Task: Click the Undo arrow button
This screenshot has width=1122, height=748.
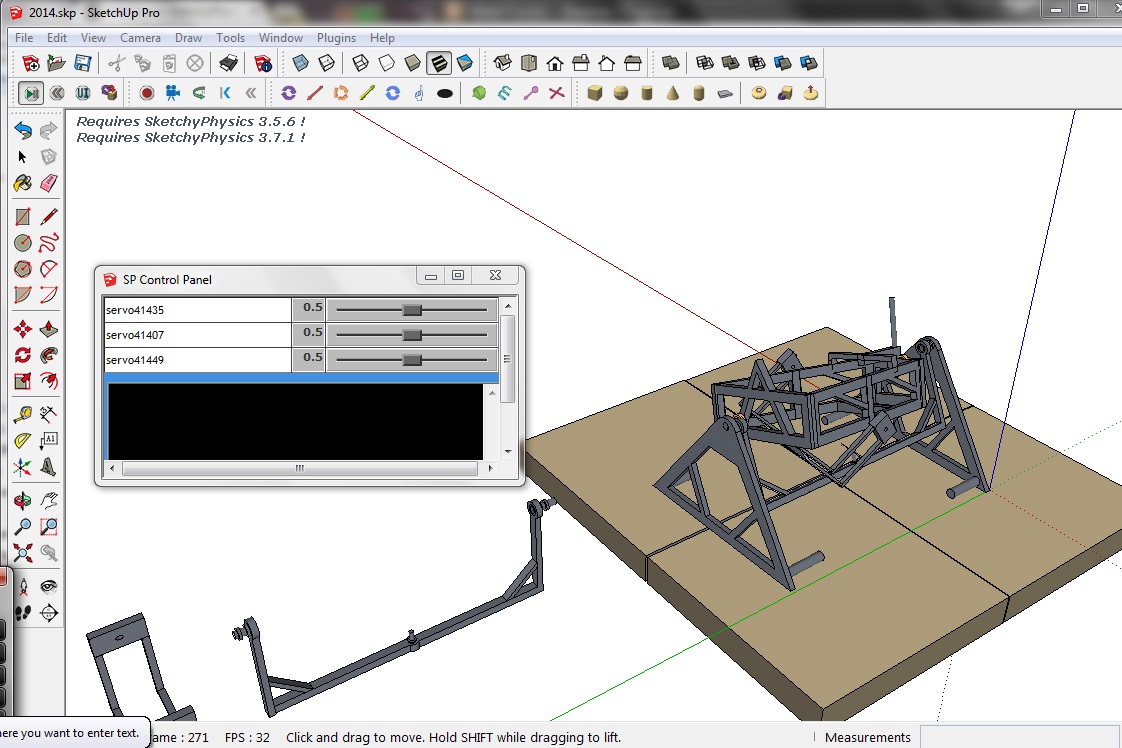Action: [23, 130]
